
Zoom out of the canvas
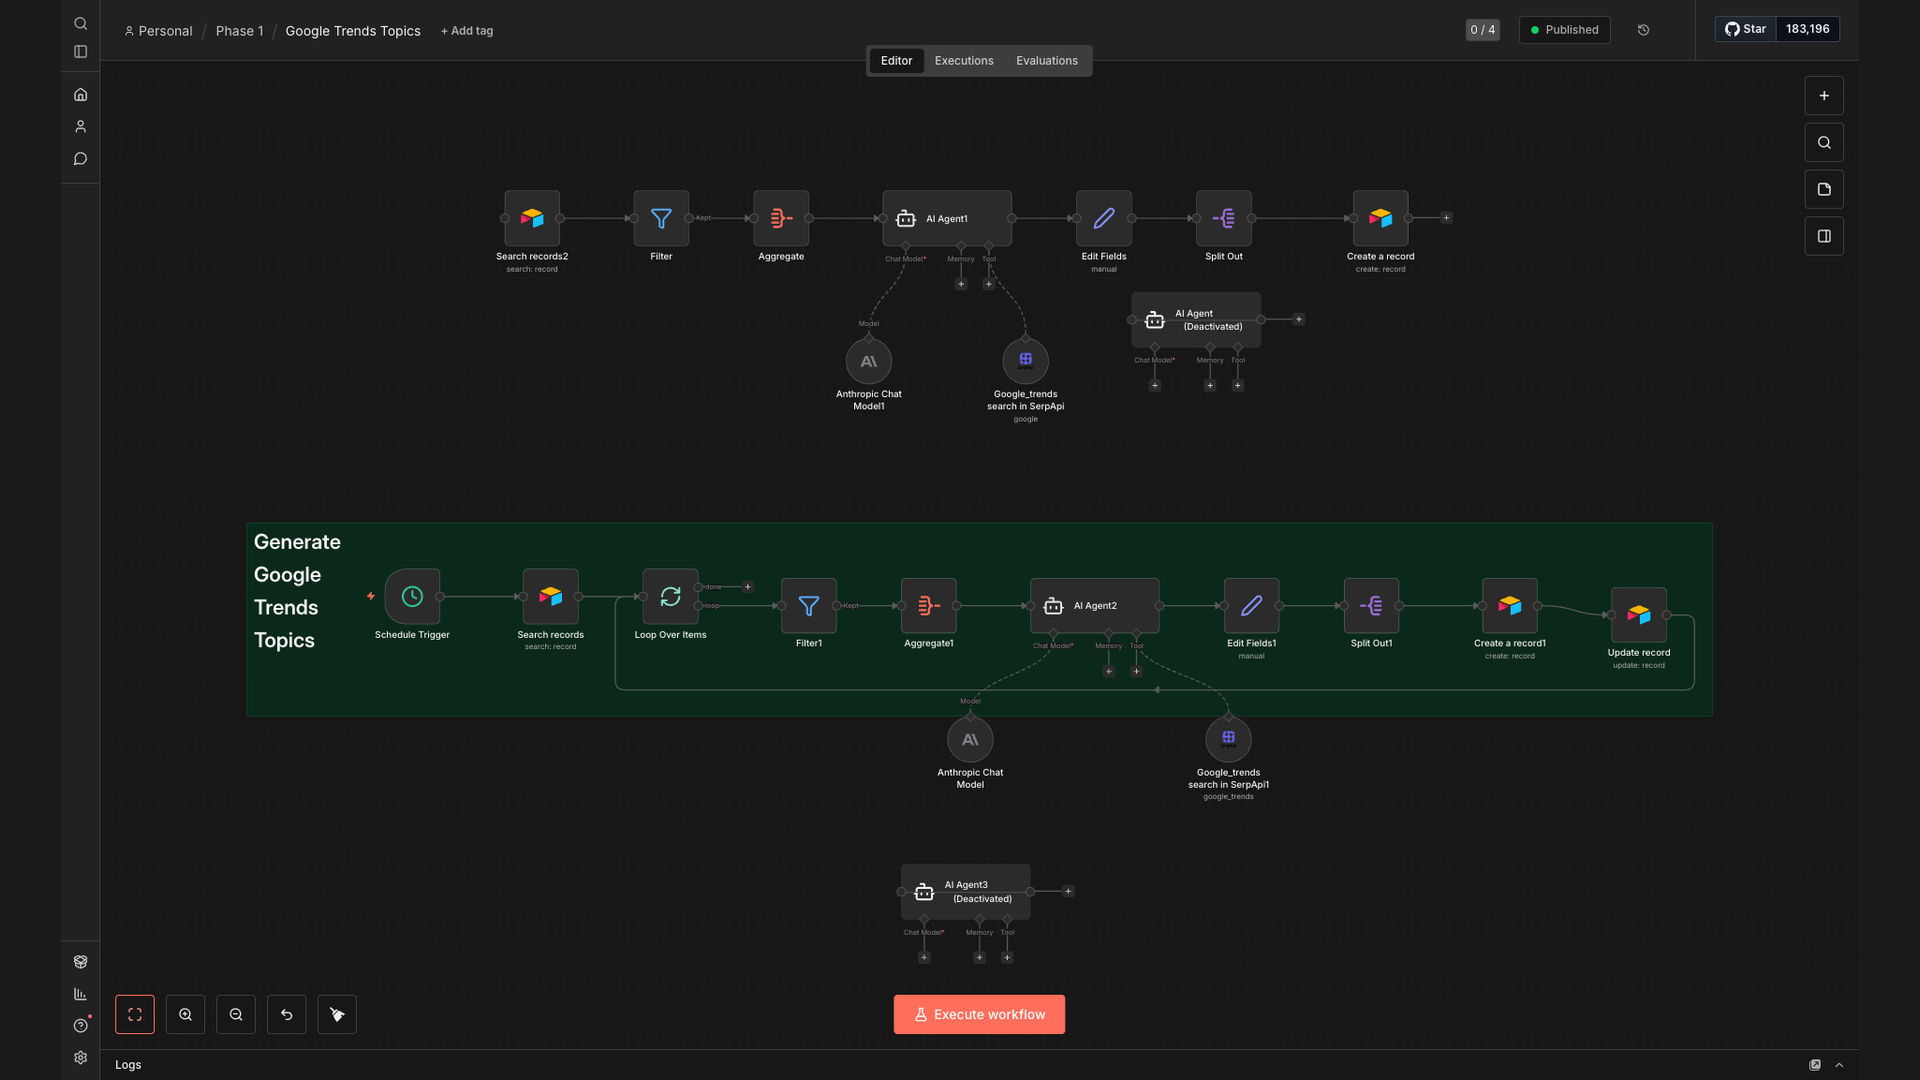236,1015
